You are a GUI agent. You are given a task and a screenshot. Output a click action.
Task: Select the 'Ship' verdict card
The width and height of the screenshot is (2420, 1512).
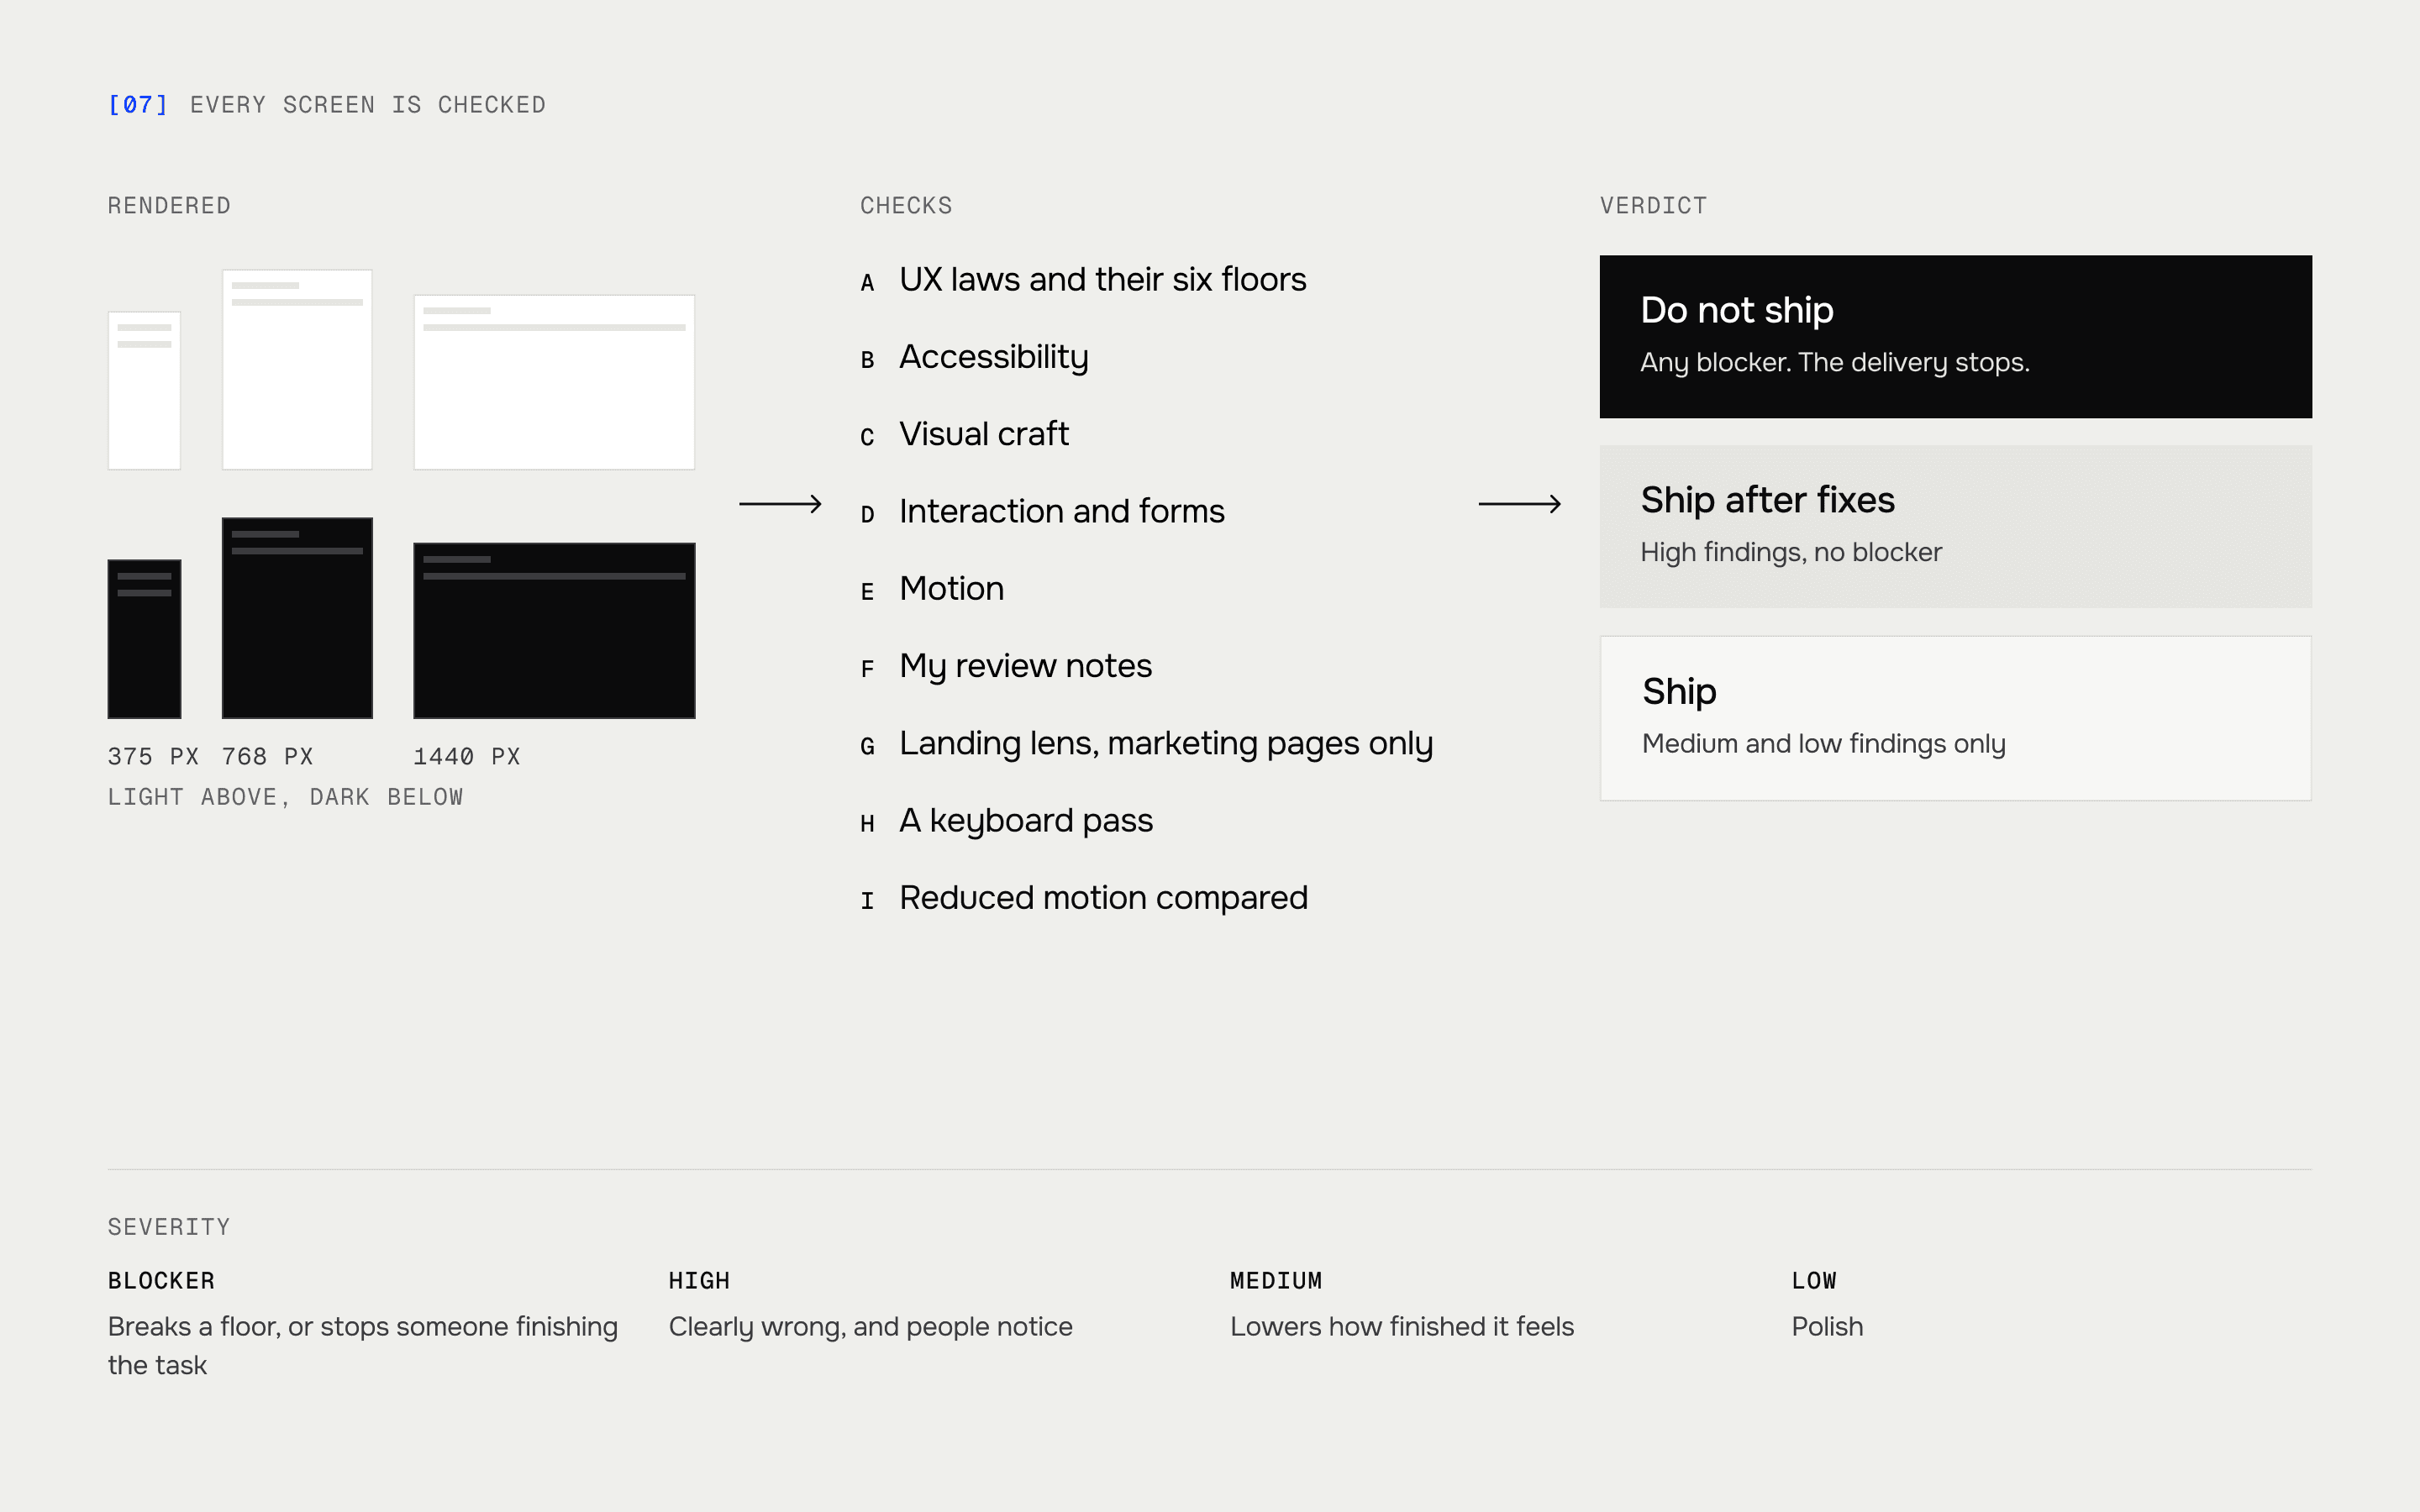pyautogui.click(x=1955, y=718)
